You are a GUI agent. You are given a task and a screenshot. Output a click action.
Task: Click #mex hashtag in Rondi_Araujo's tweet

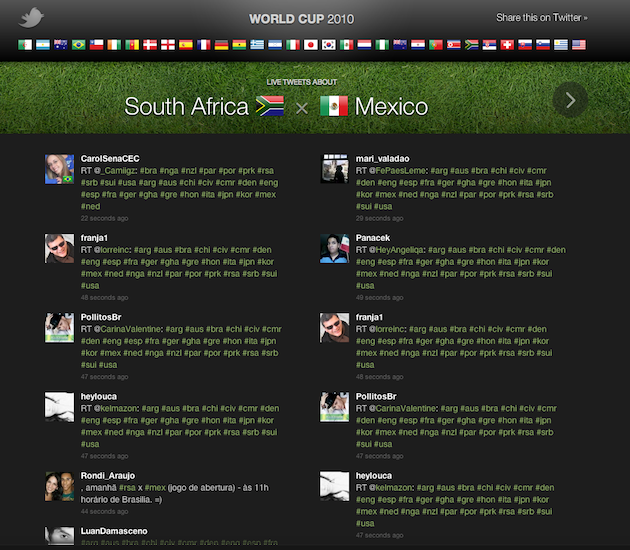point(155,488)
